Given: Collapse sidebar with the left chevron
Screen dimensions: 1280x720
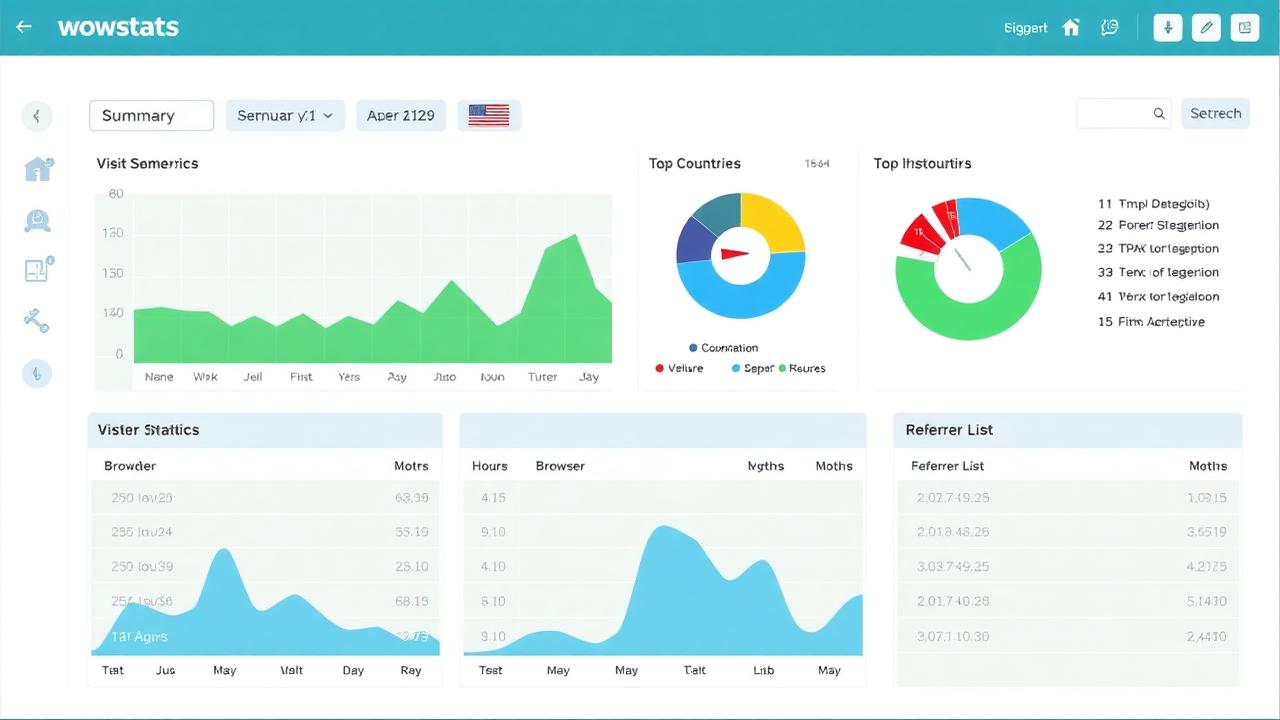Looking at the screenshot, I should click(x=37, y=116).
